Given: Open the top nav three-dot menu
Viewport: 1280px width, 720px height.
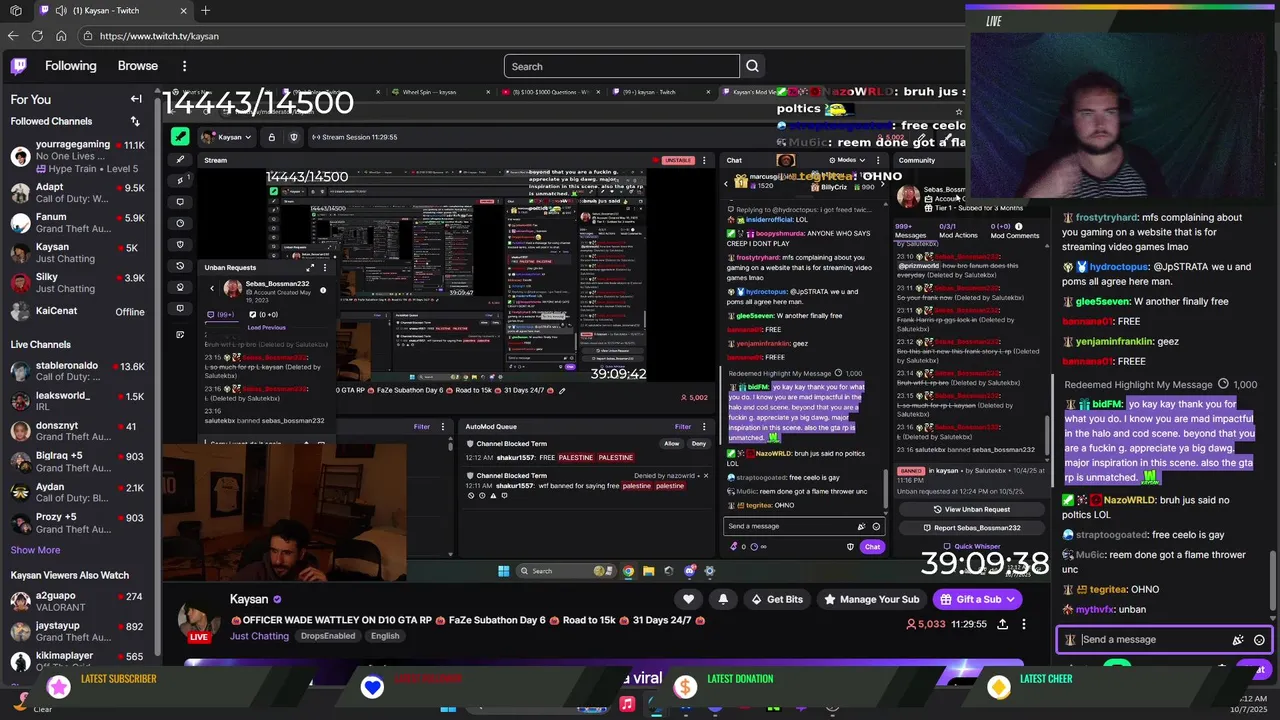Looking at the screenshot, I should [184, 66].
